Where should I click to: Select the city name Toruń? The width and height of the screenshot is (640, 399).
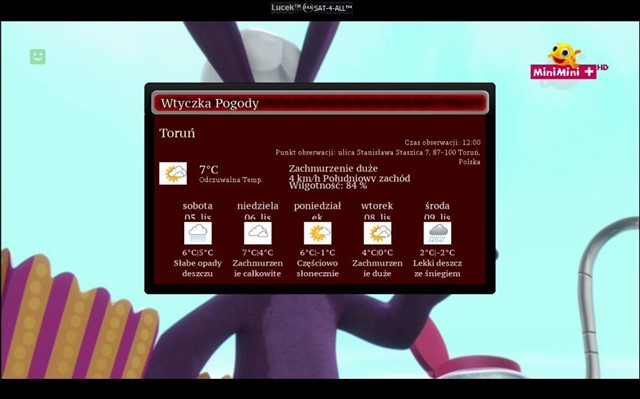[177, 133]
